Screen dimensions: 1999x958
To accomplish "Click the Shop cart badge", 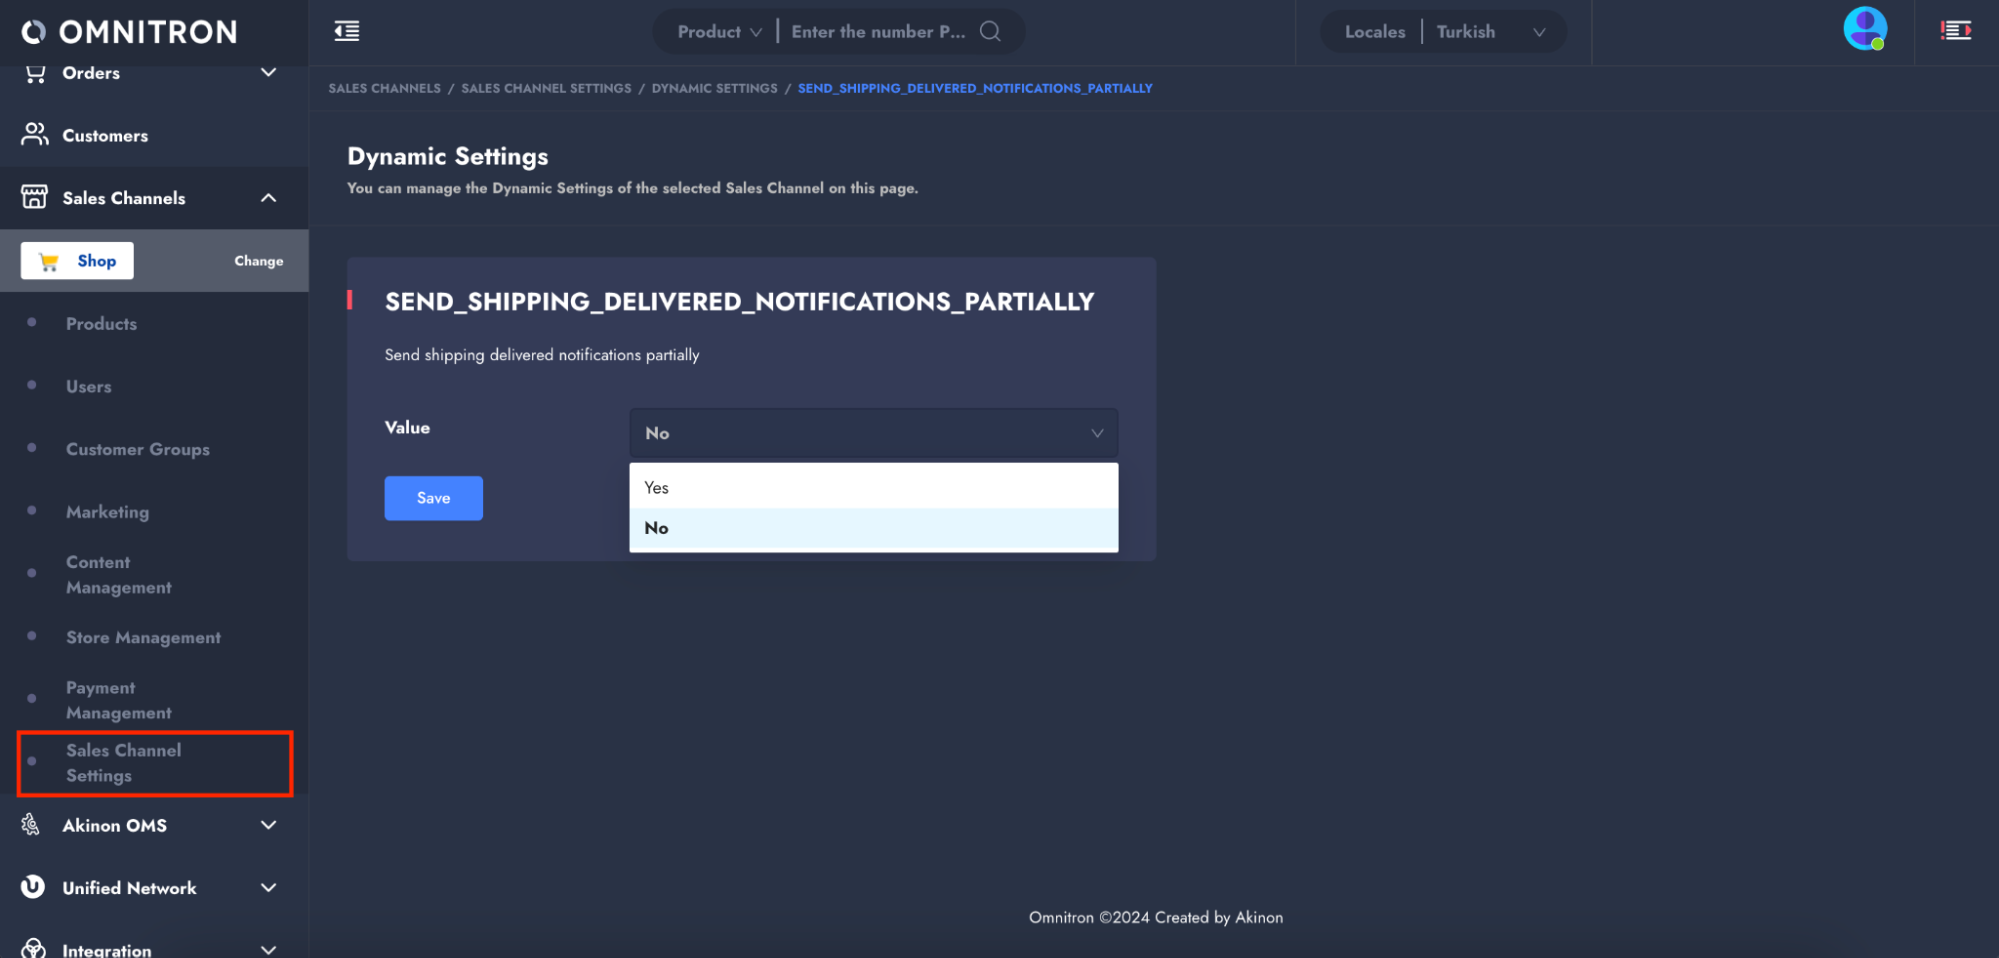I will (77, 261).
